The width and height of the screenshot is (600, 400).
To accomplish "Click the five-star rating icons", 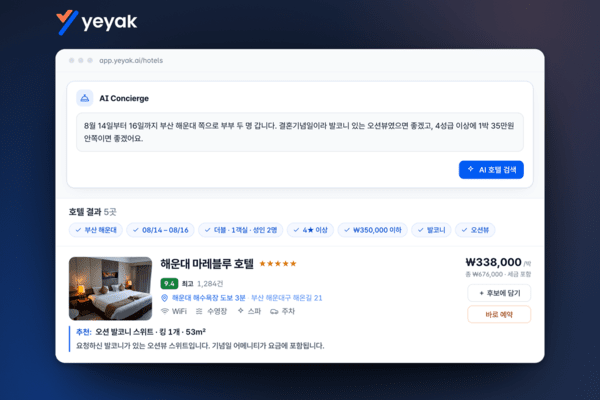I will click(x=278, y=263).
